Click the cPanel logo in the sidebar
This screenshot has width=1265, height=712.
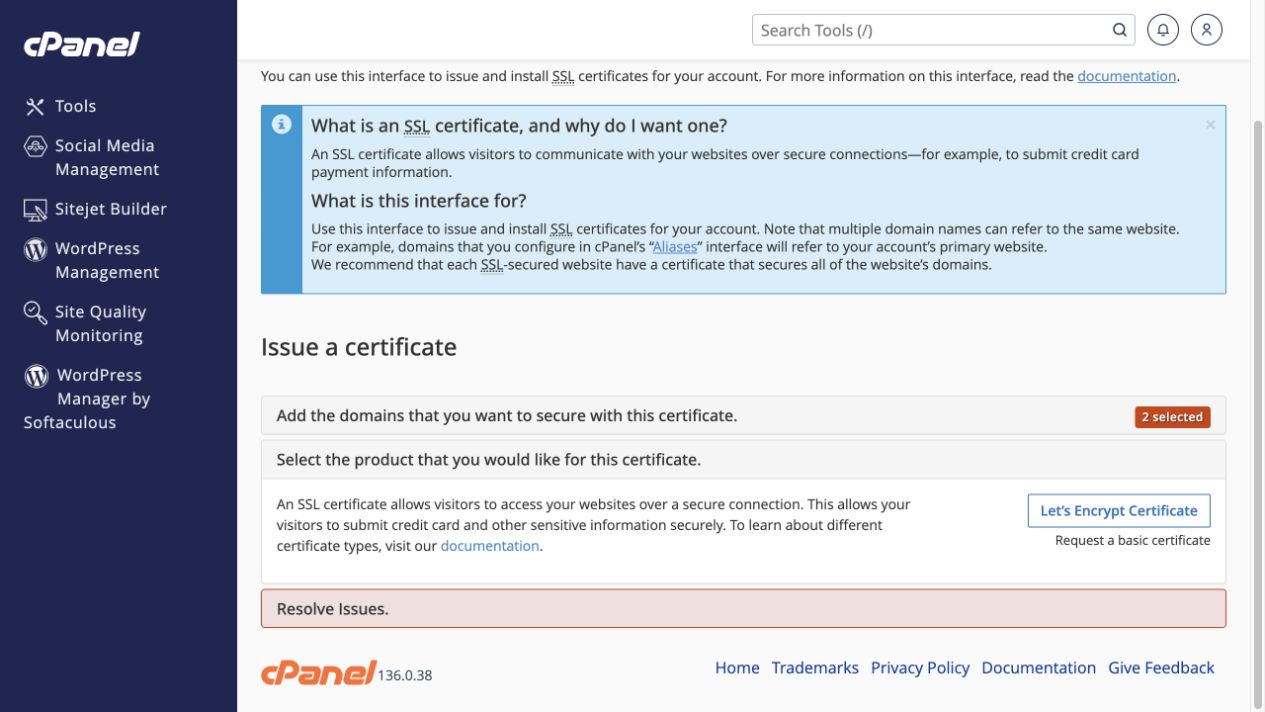click(82, 44)
